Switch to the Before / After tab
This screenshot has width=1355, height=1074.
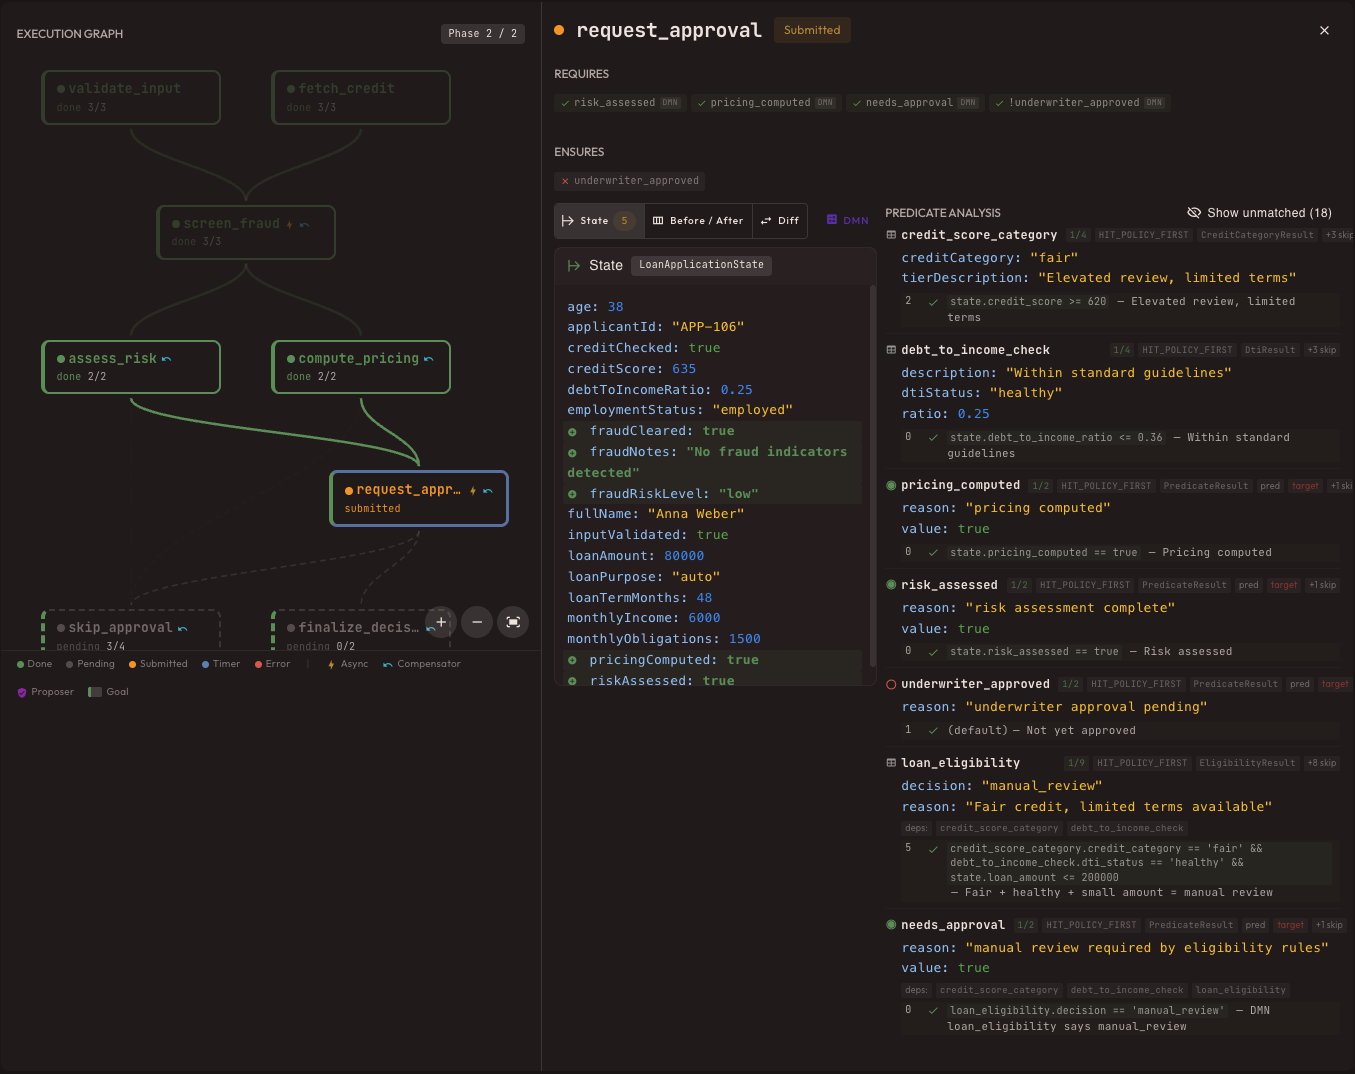pyautogui.click(x=698, y=221)
